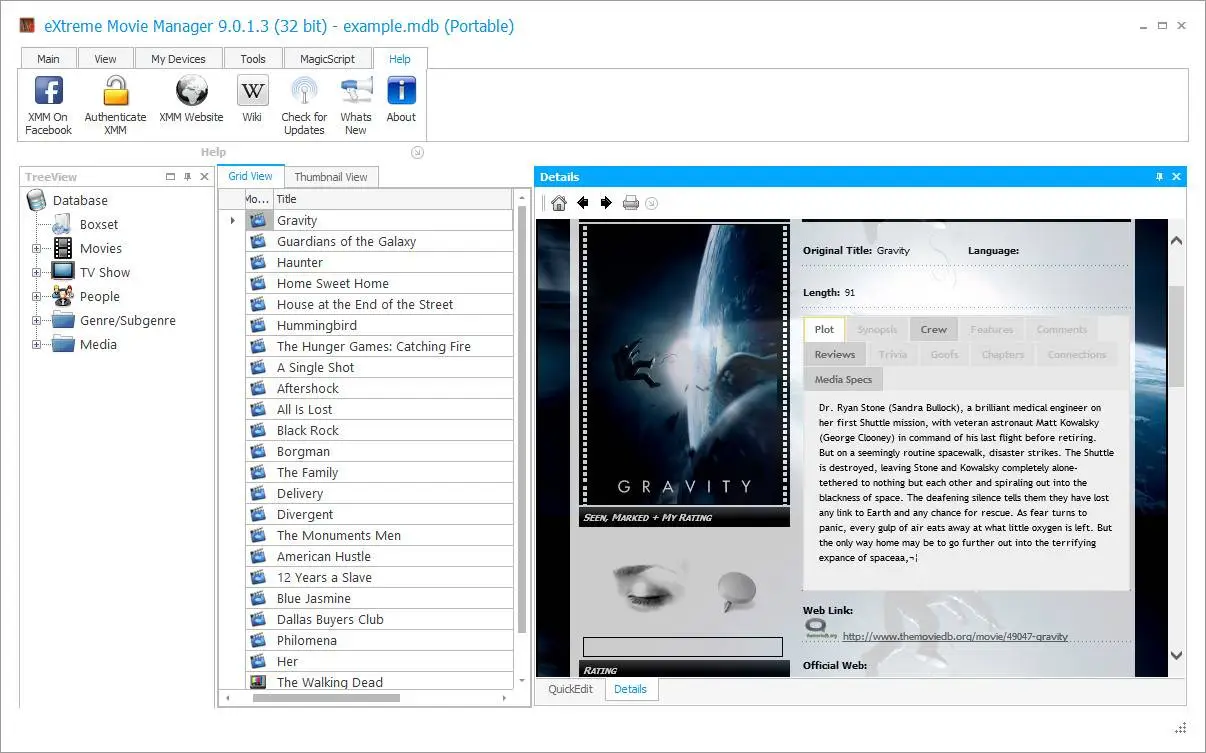Open the About dialog
This screenshot has width=1206, height=753.
401,100
